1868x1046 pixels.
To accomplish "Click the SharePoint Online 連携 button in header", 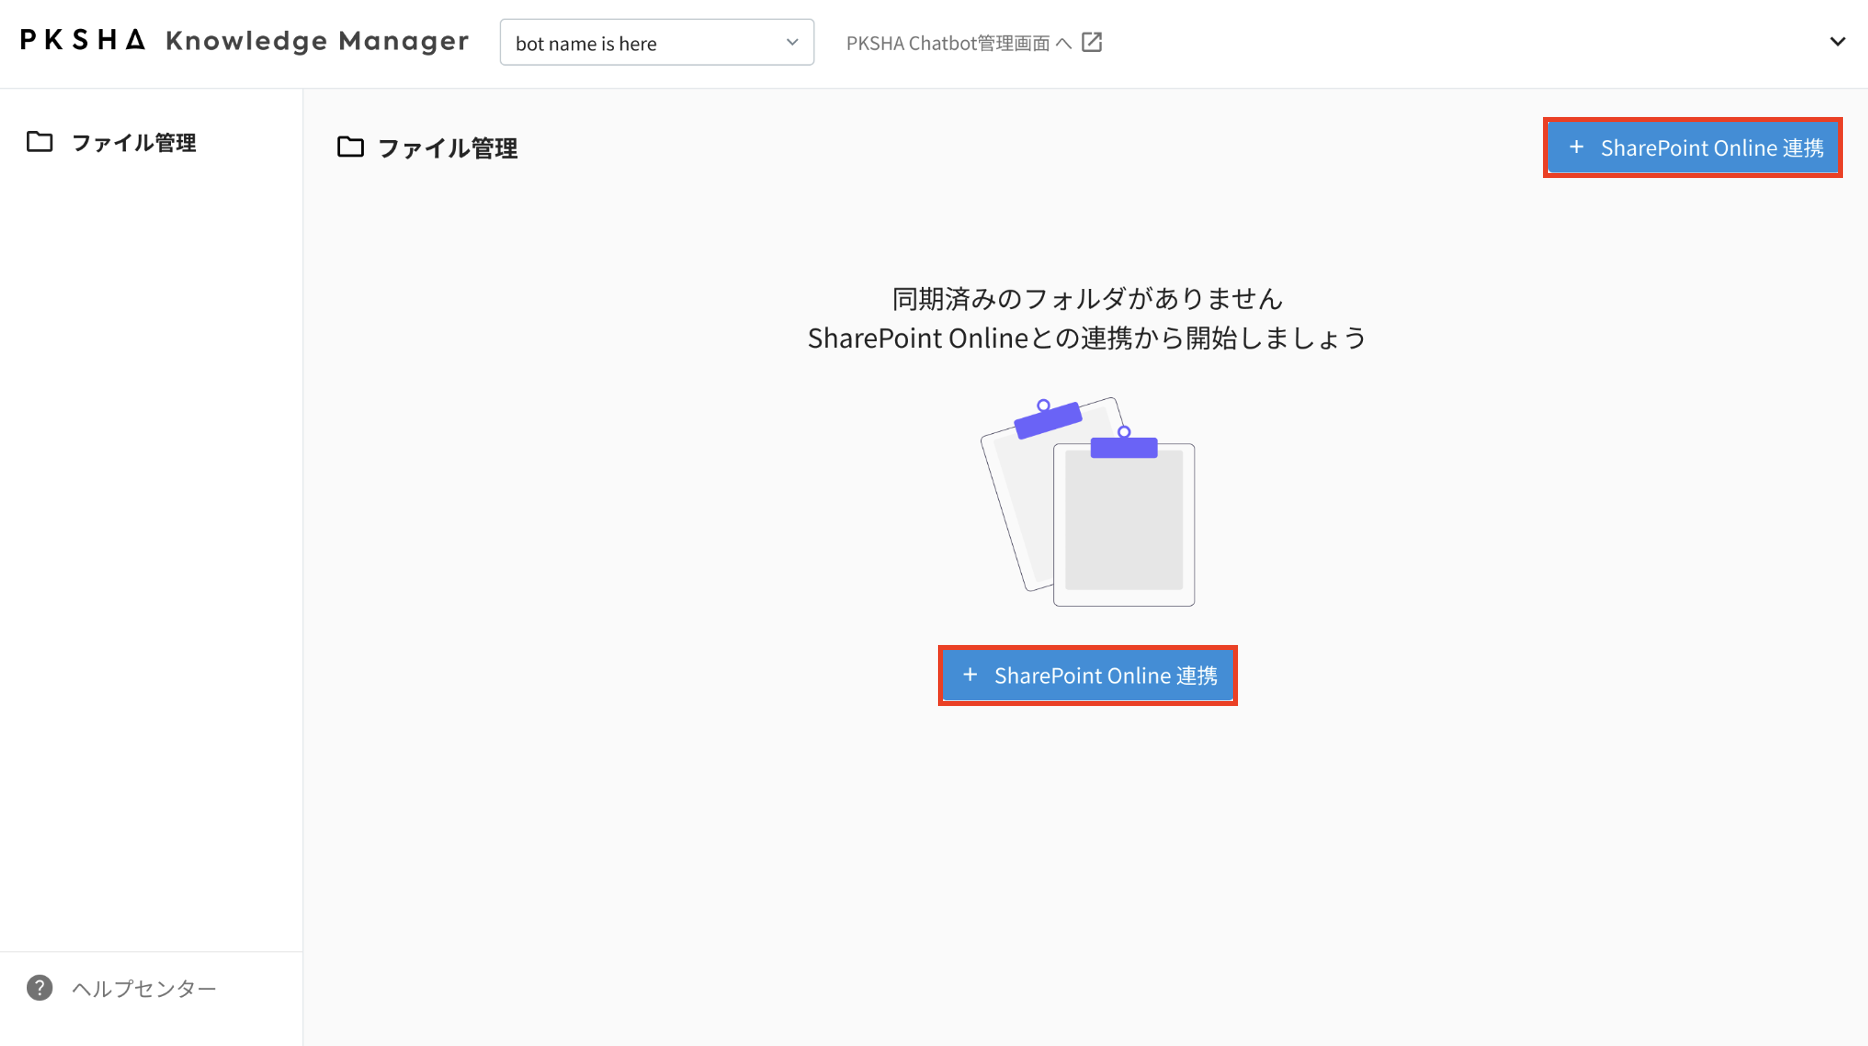I will (1692, 148).
